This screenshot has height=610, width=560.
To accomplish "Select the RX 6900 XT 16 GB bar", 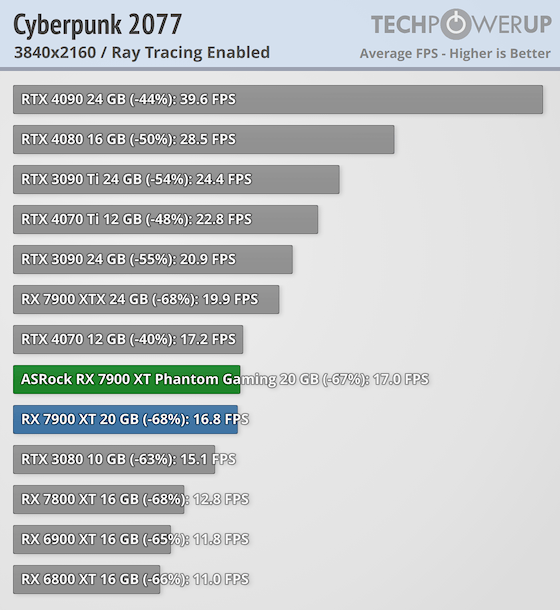I will coord(92,540).
